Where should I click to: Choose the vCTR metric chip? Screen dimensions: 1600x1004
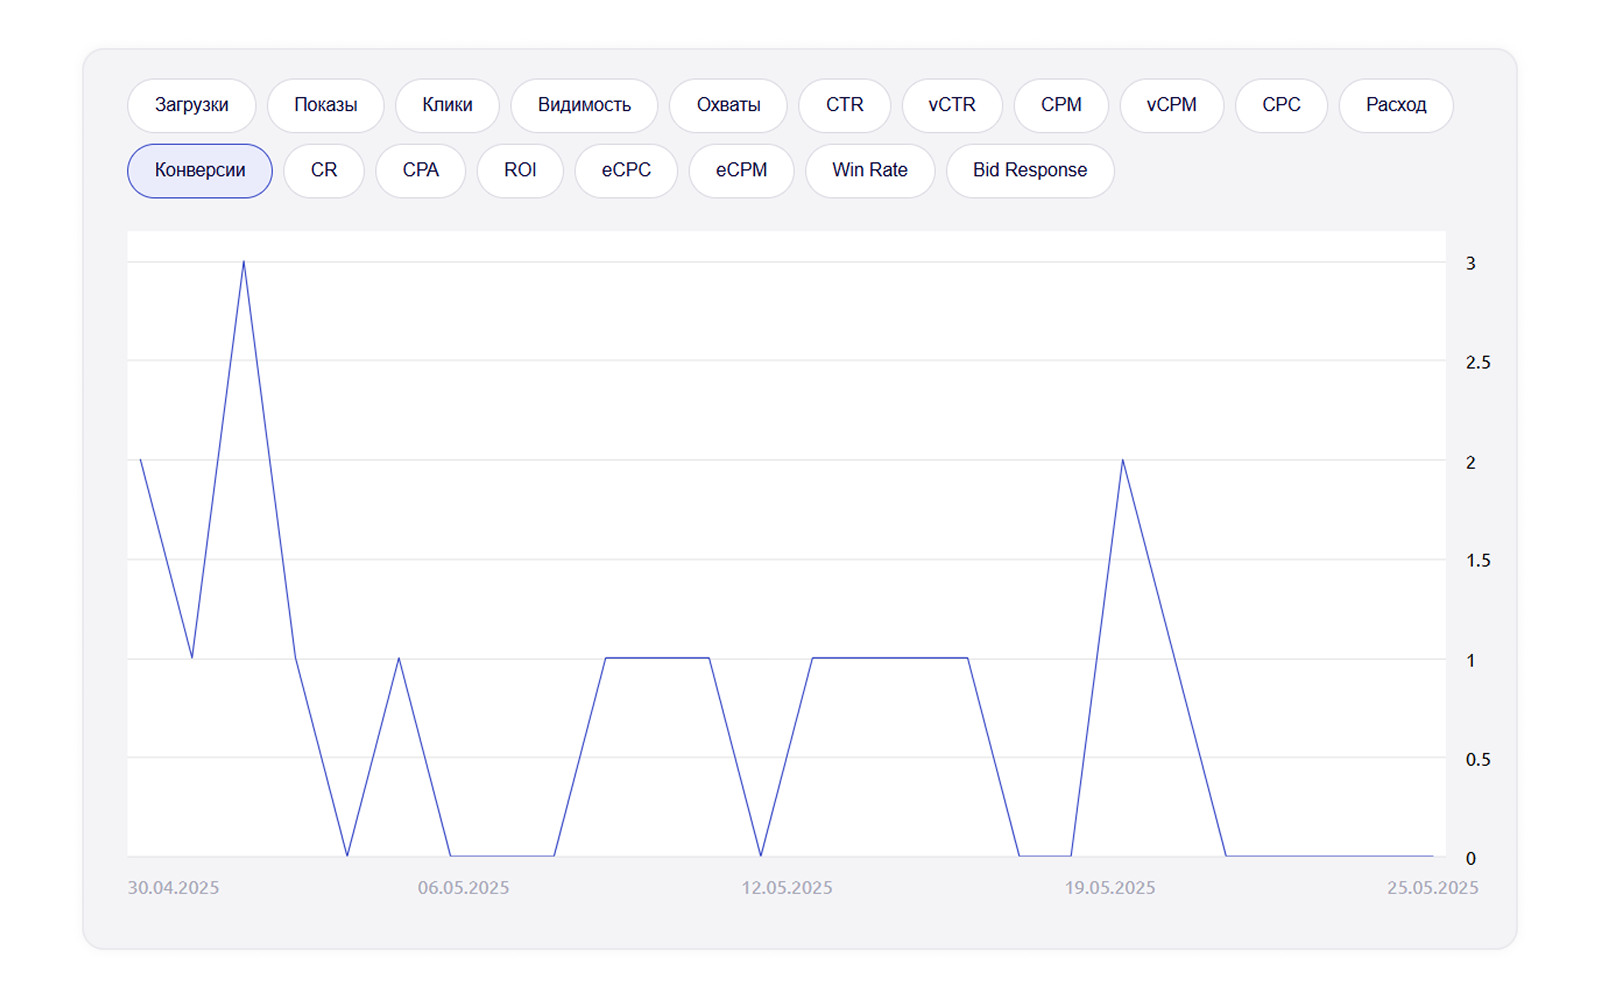click(x=951, y=105)
